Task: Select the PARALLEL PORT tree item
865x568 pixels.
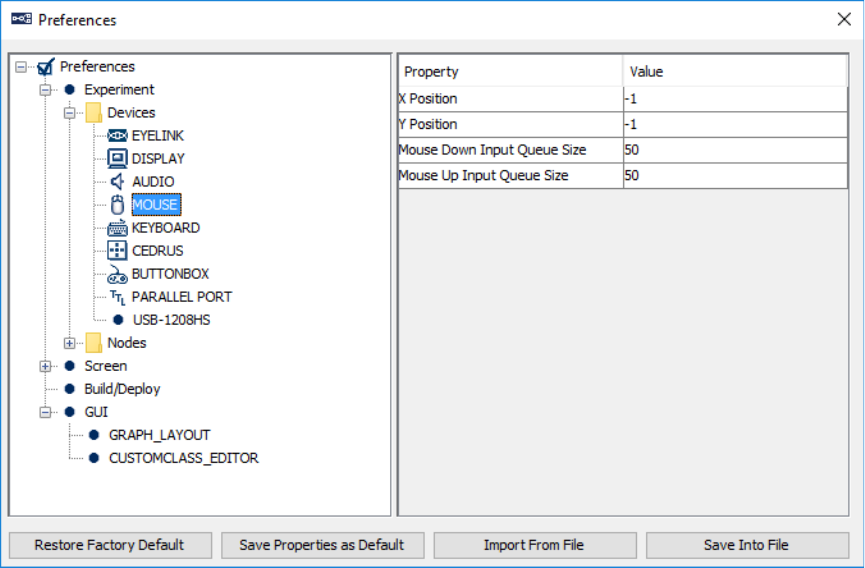Action: 181,297
